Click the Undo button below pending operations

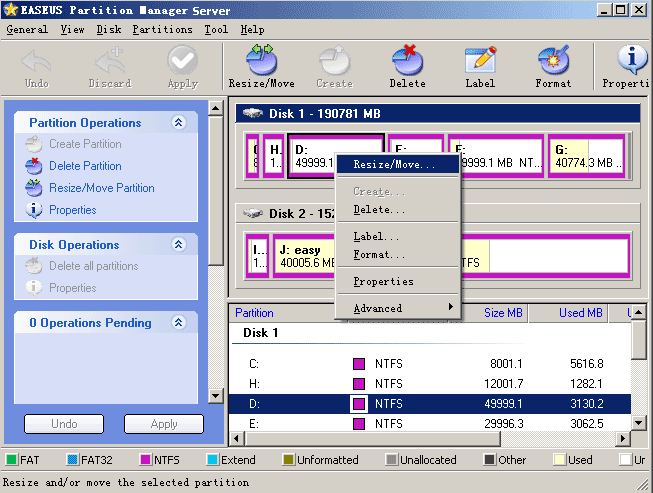click(64, 424)
